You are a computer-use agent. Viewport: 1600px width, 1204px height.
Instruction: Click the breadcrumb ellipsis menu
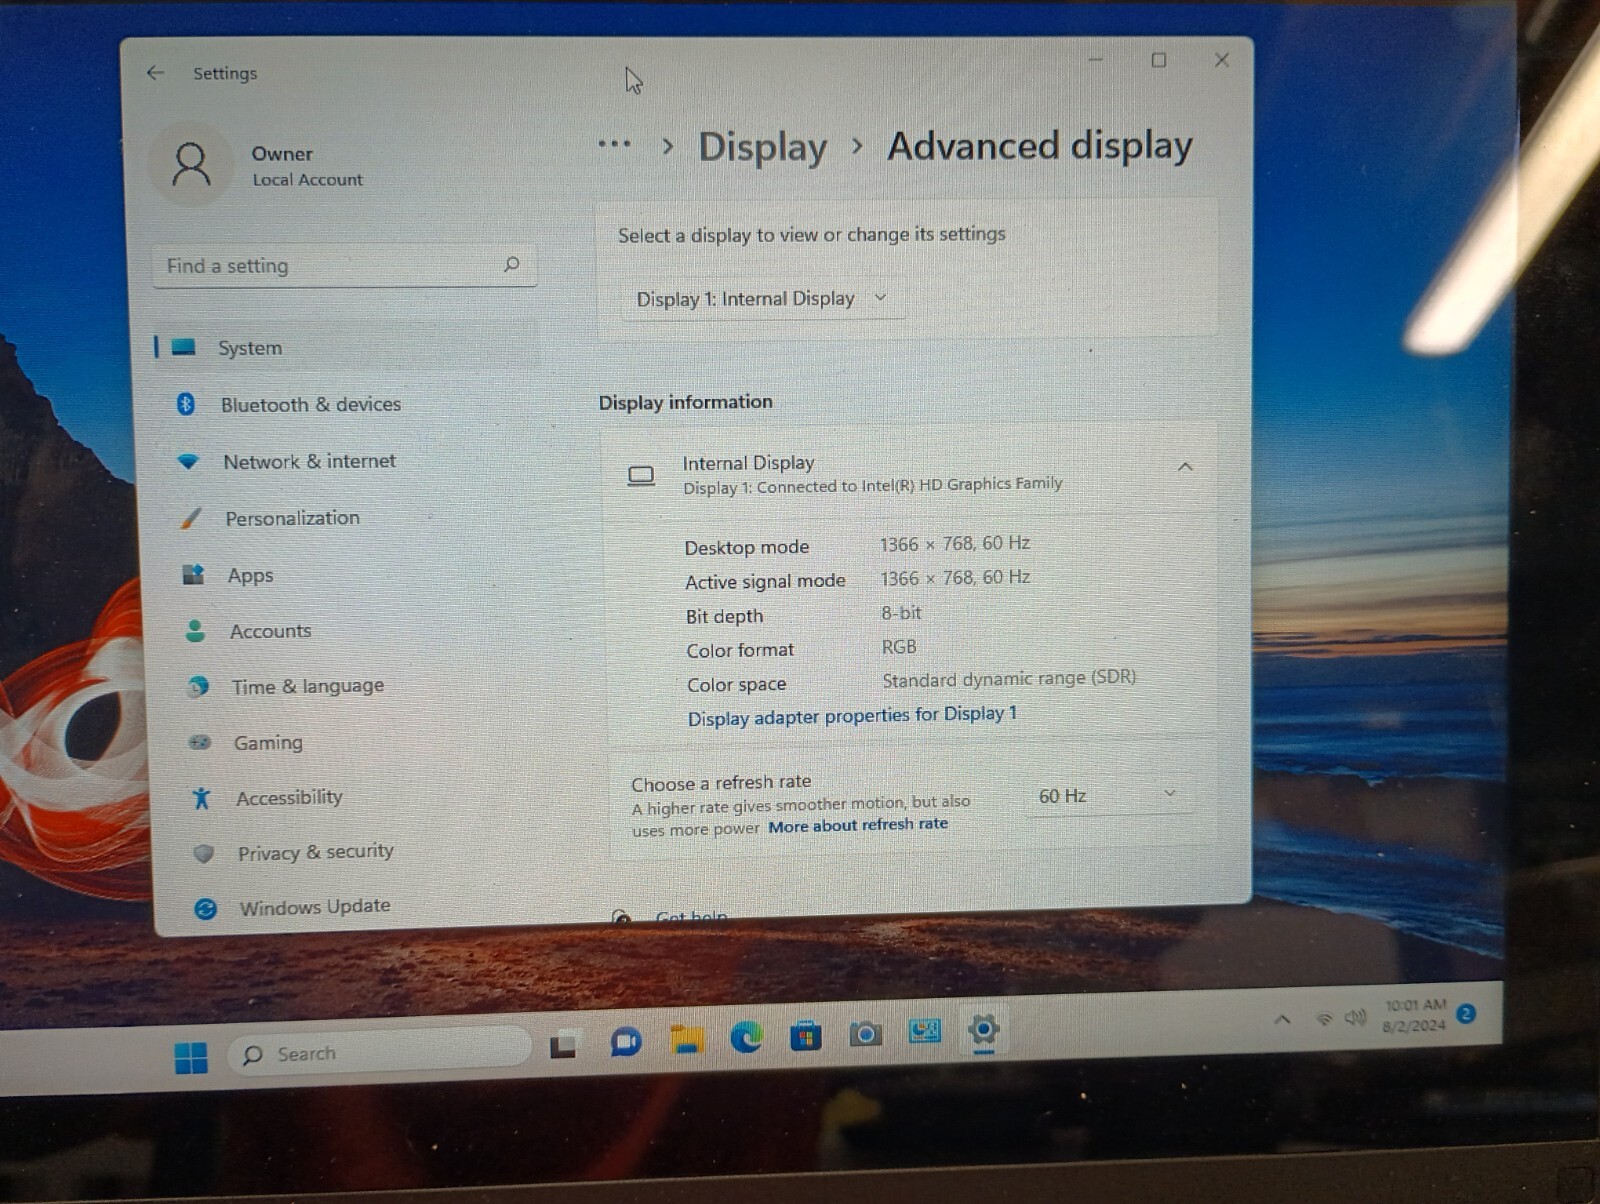point(614,144)
